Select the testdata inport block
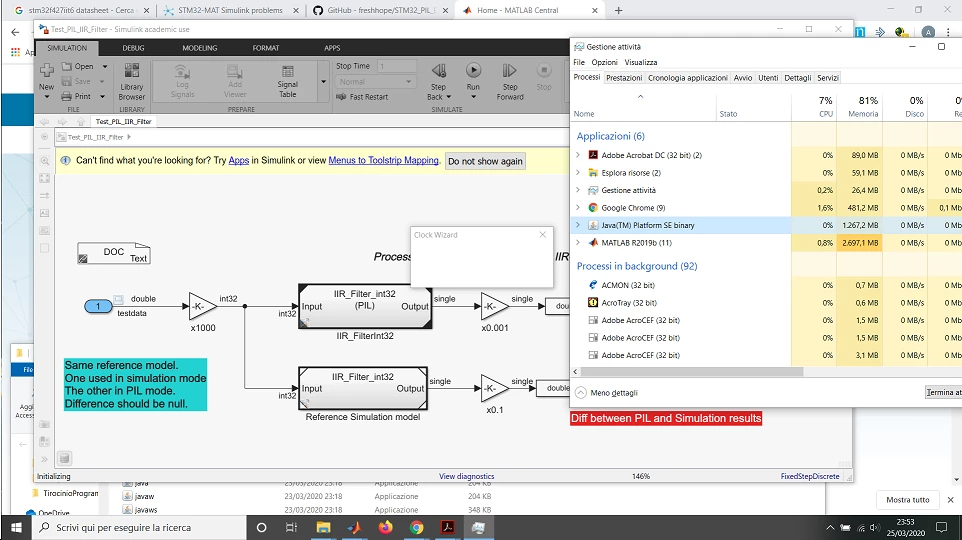 tap(98, 306)
